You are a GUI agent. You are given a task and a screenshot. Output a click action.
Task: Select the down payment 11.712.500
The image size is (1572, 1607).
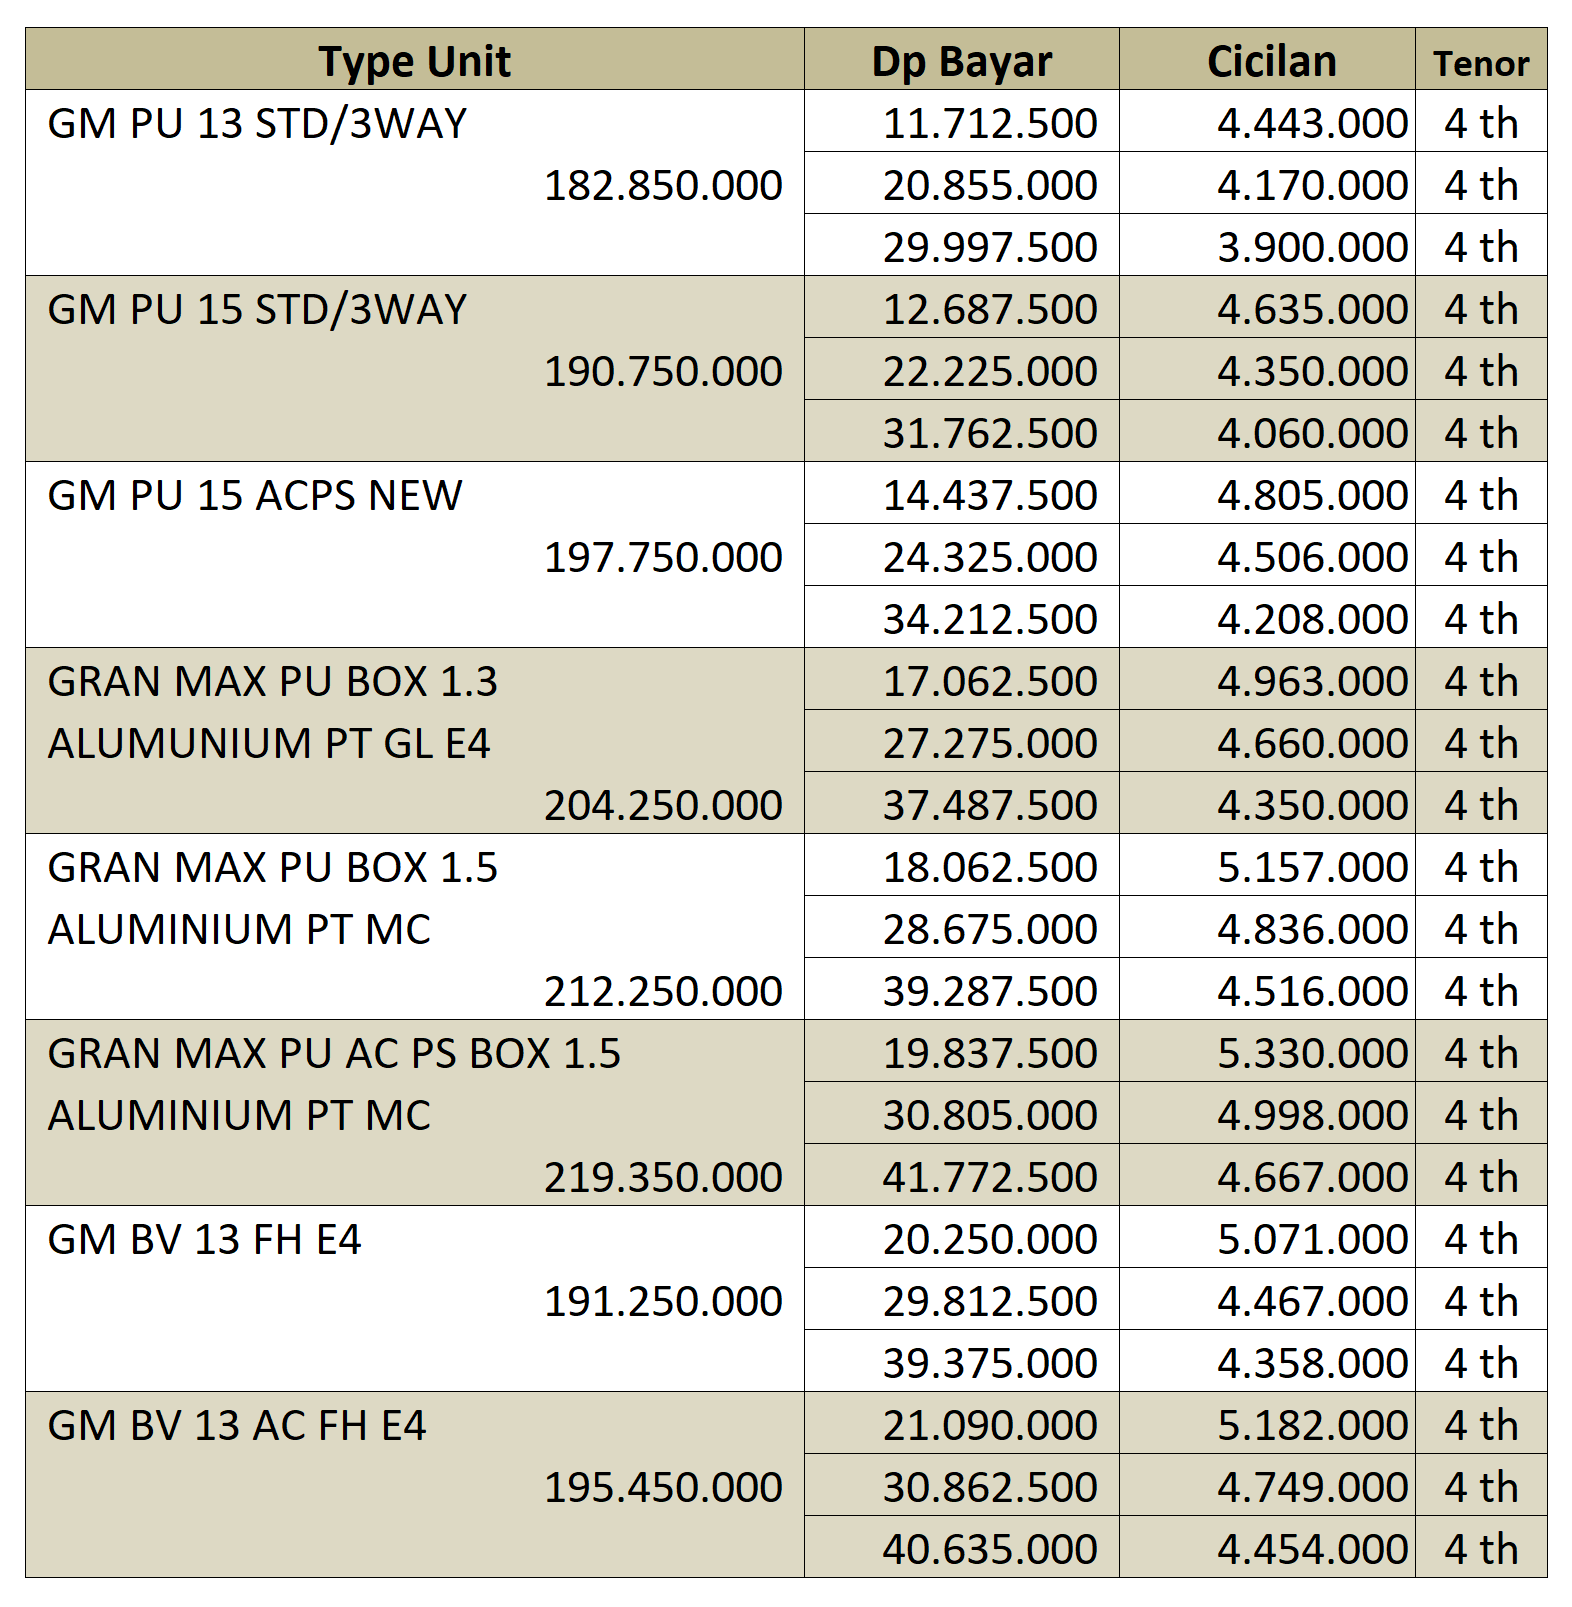click(x=990, y=124)
